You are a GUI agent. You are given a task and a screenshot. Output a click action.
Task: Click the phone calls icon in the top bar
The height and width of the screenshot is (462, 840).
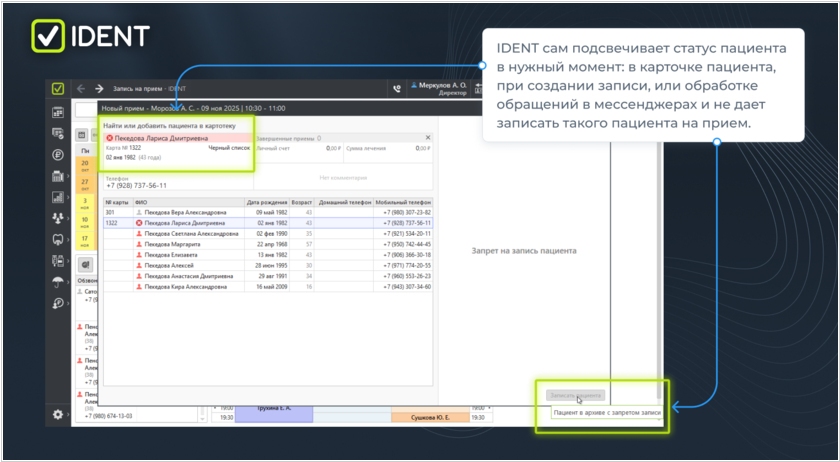[397, 89]
